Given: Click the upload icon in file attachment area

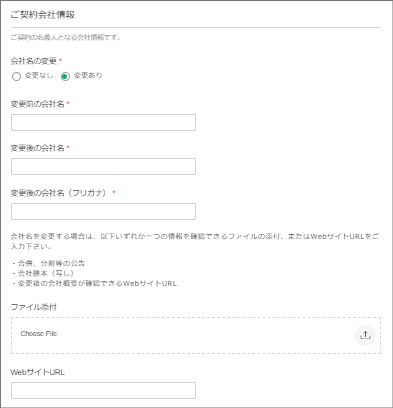Looking at the screenshot, I should coord(365,335).
